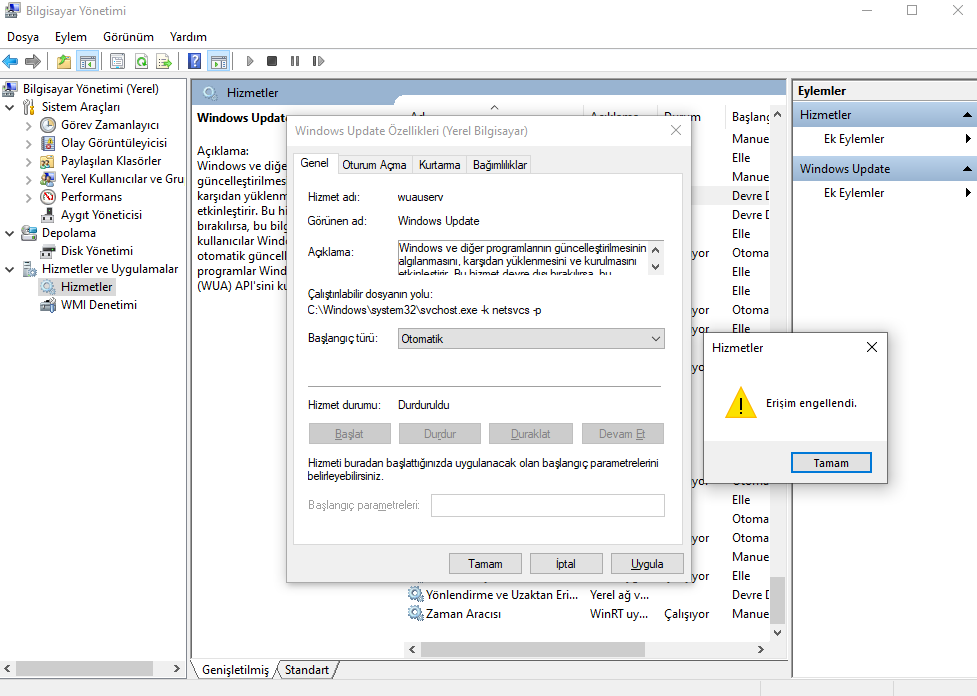Expand the Olay Görüntüleyicisi node arrow
The image size is (977, 696).
28,143
